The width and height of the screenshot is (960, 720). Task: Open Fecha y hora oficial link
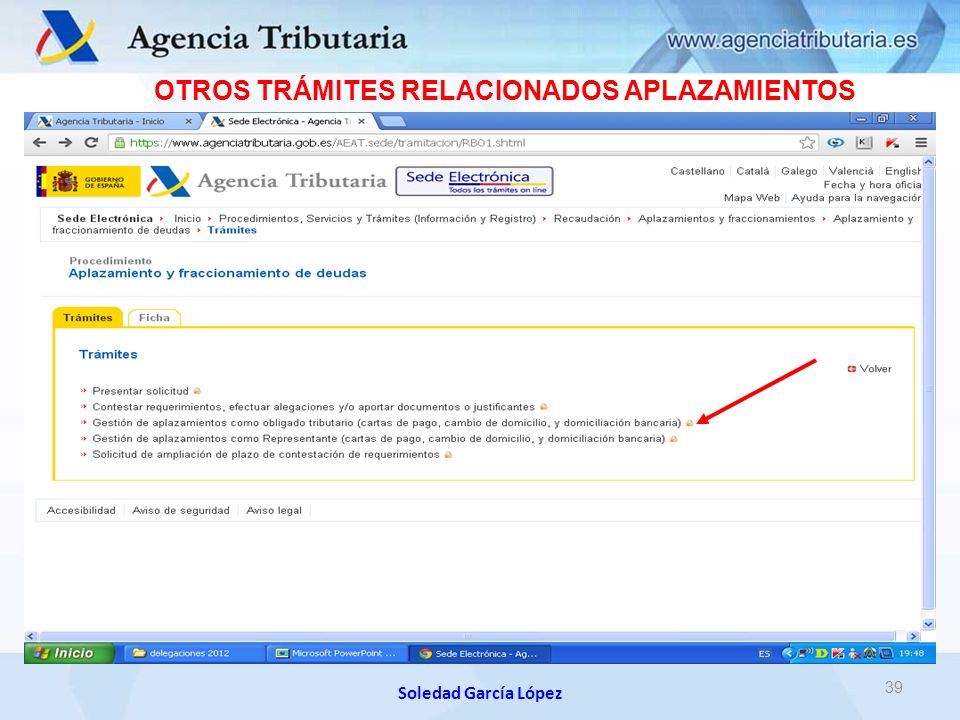point(872,184)
